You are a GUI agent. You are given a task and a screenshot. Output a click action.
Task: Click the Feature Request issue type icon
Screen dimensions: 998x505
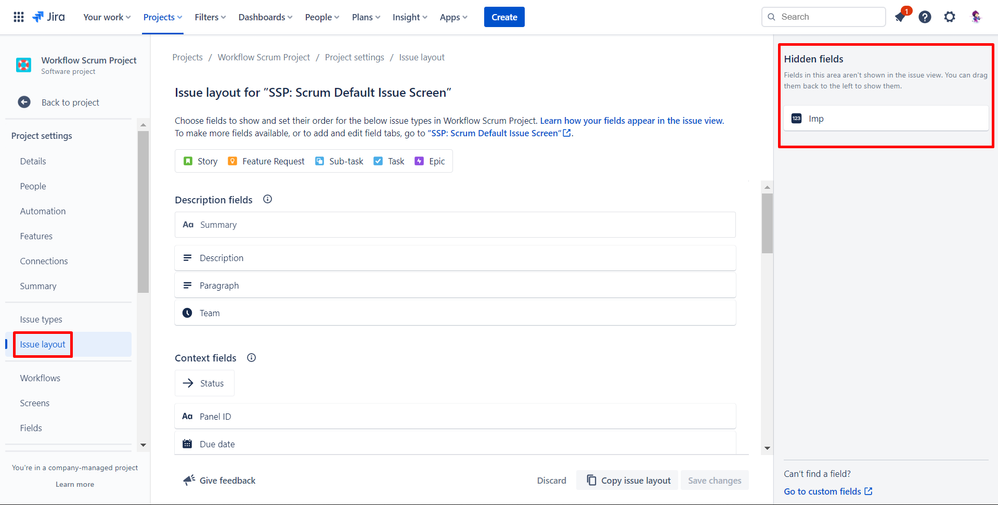(x=232, y=161)
